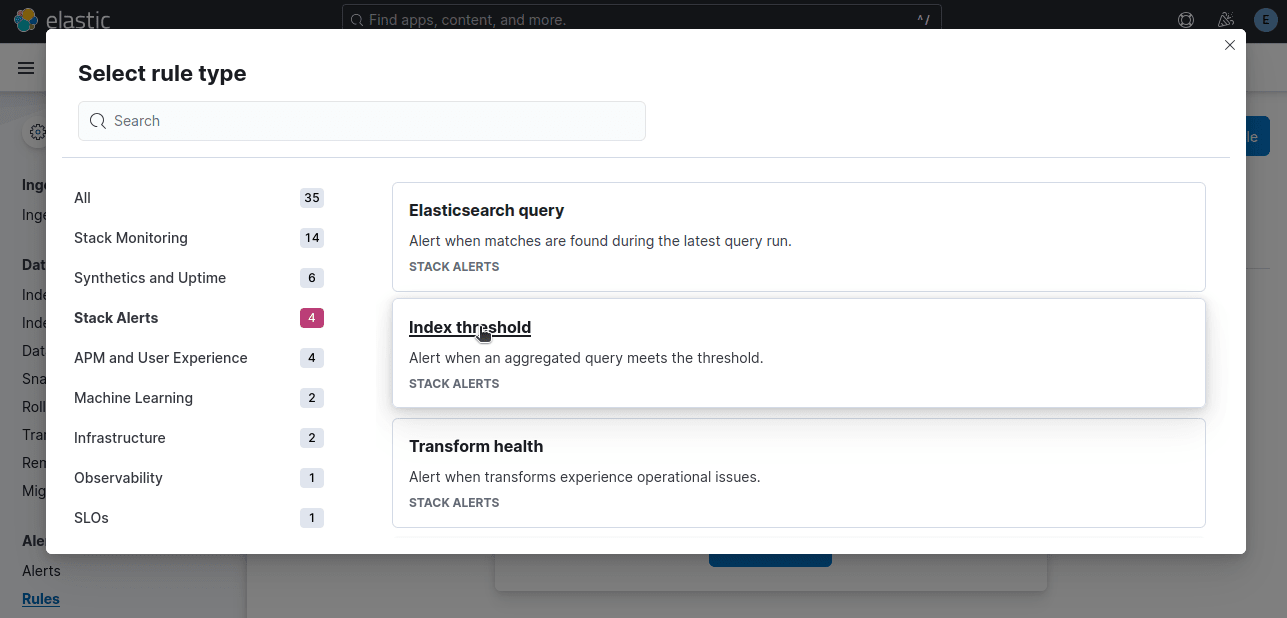Click 'Alert when matches are found' description
This screenshot has width=1287, height=618.
[600, 241]
